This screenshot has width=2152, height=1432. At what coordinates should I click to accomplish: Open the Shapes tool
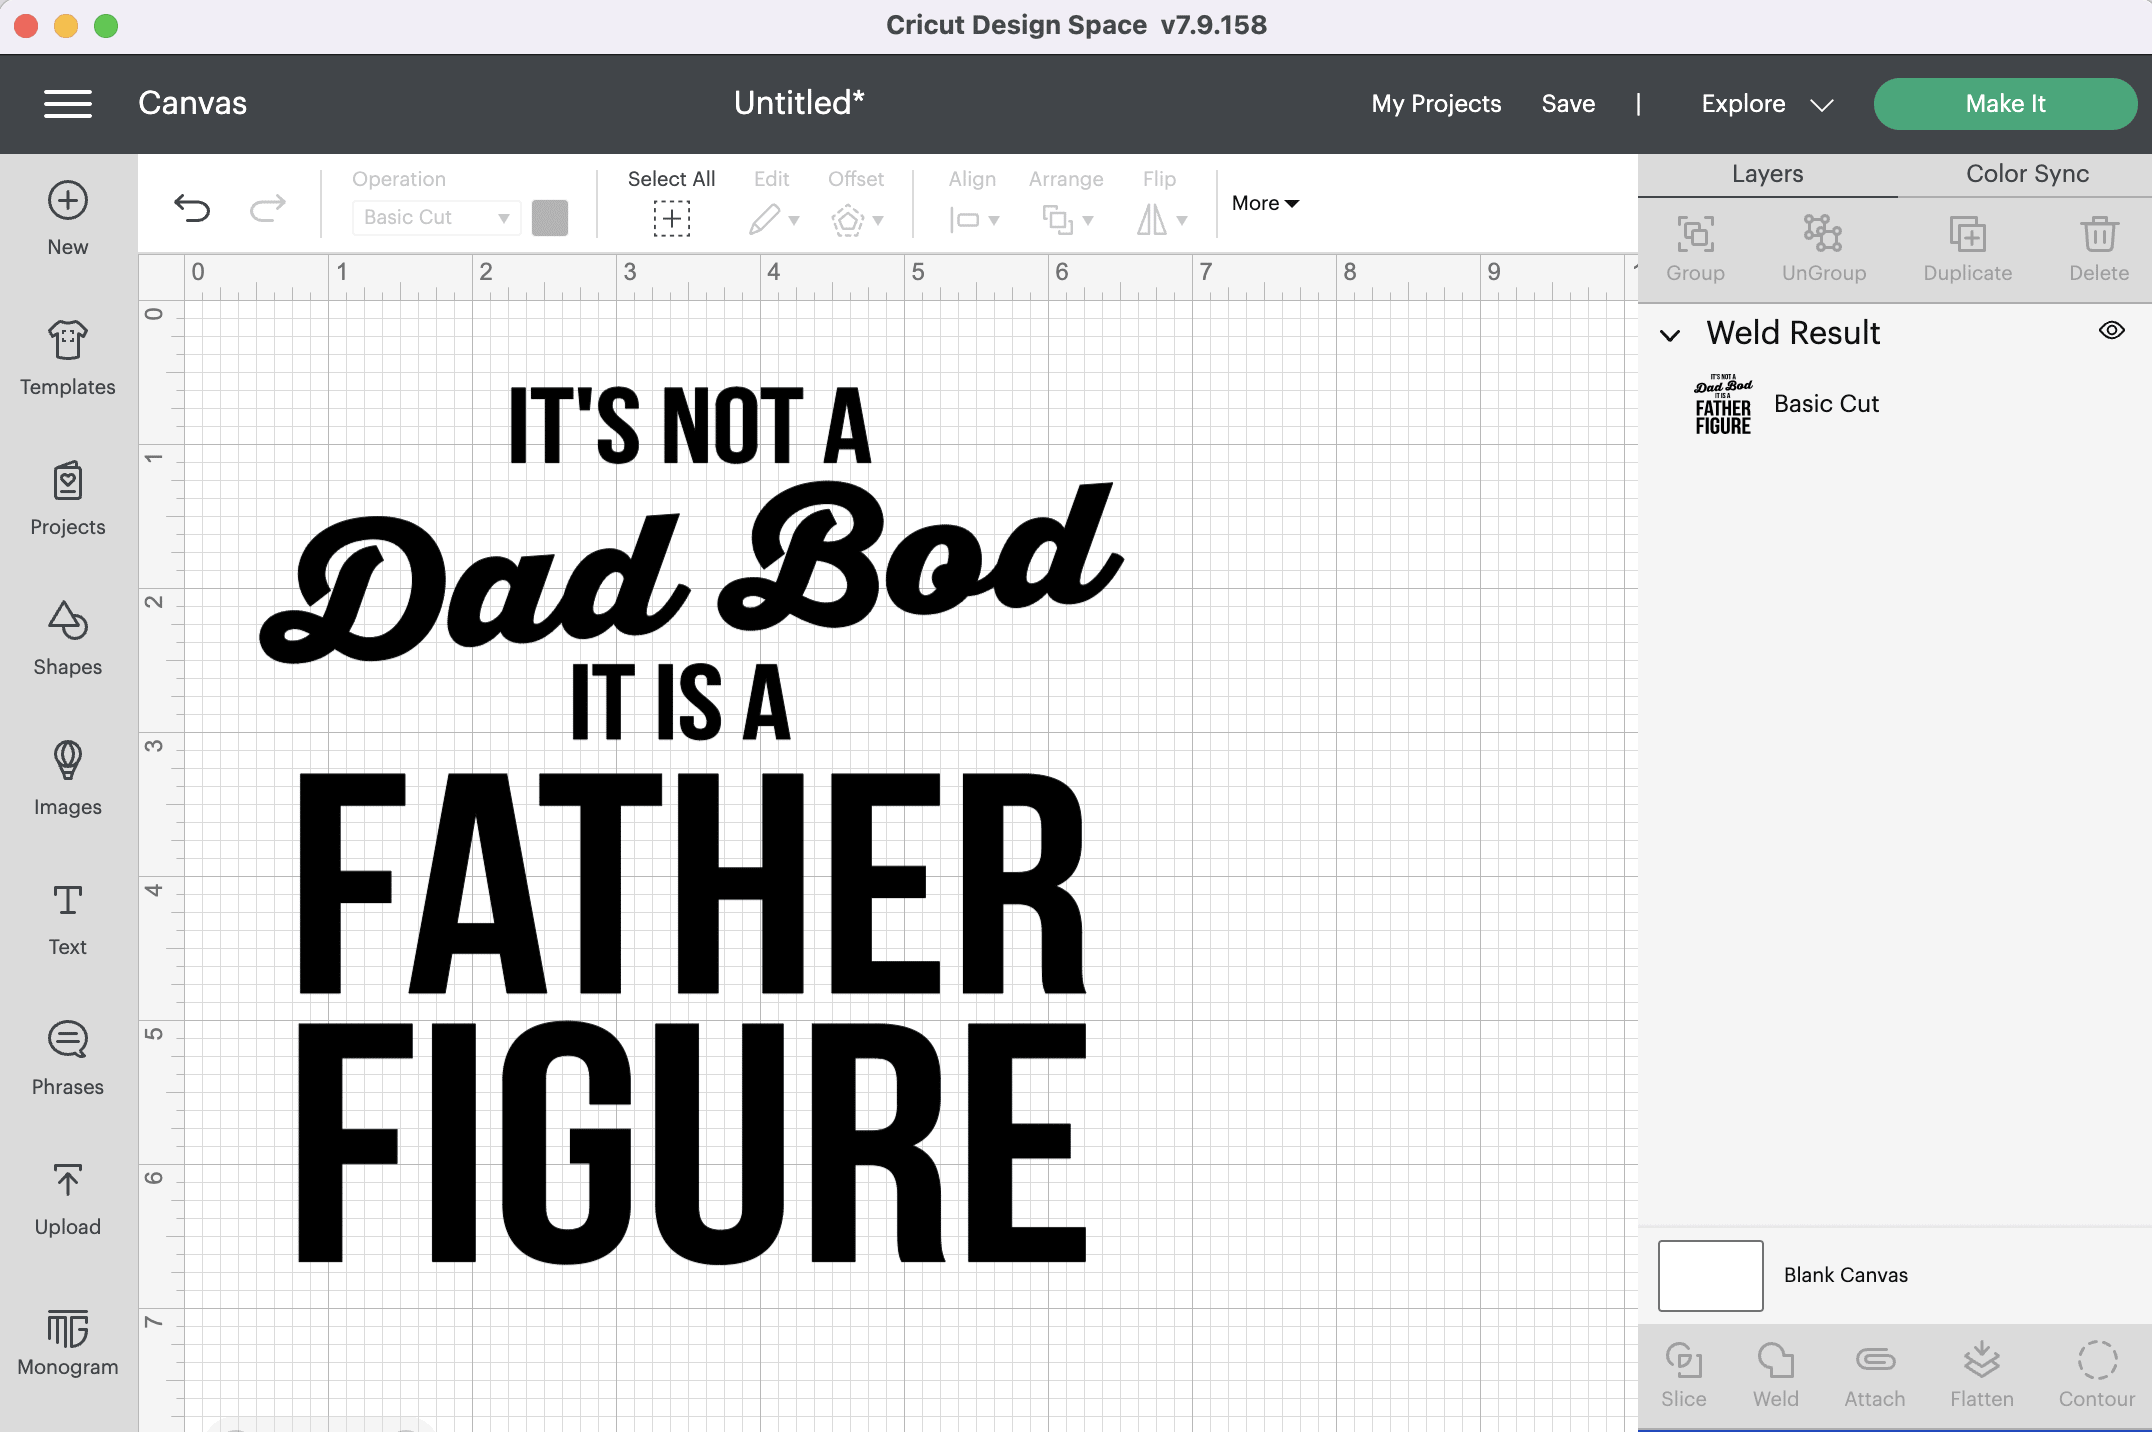click(x=68, y=638)
